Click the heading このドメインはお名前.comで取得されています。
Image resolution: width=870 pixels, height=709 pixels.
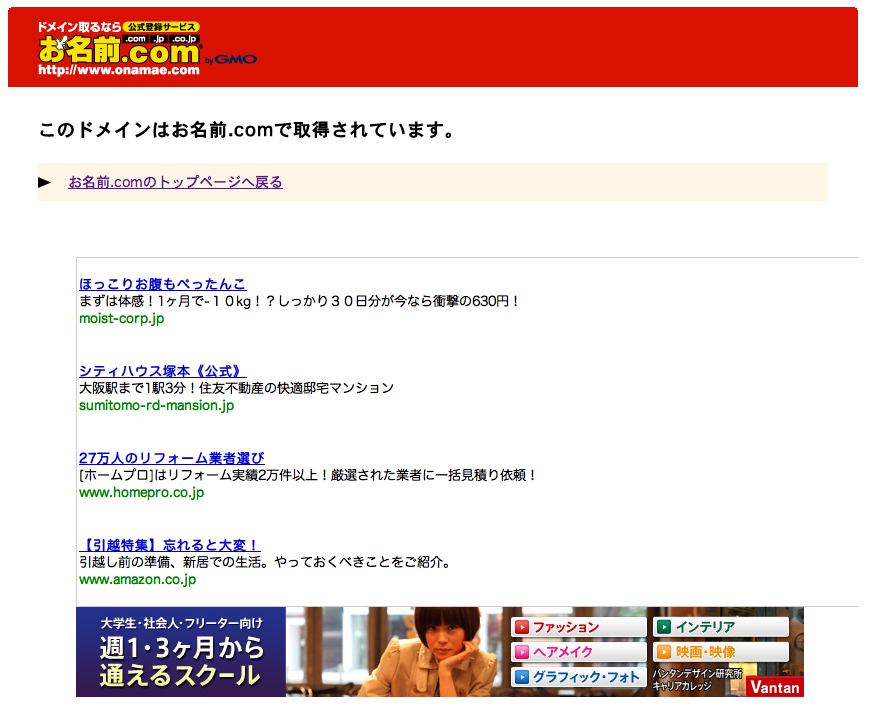click(247, 130)
